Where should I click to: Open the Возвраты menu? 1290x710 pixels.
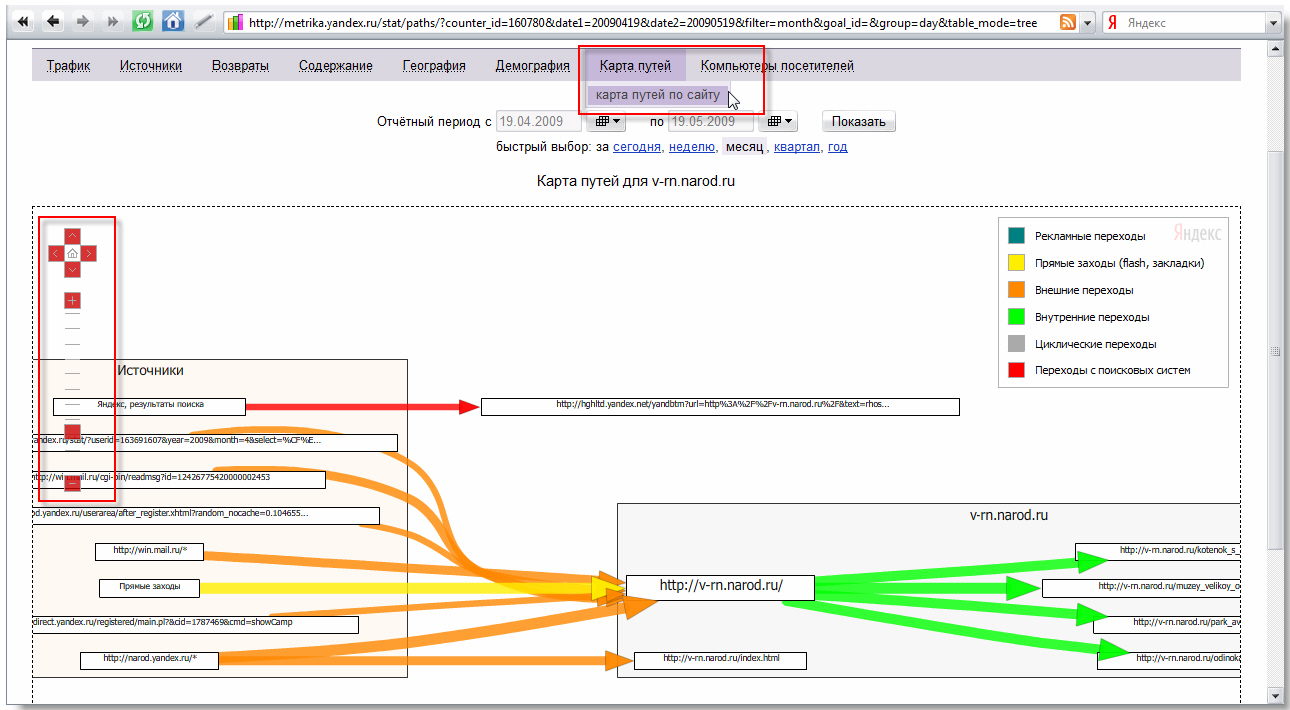[x=240, y=66]
